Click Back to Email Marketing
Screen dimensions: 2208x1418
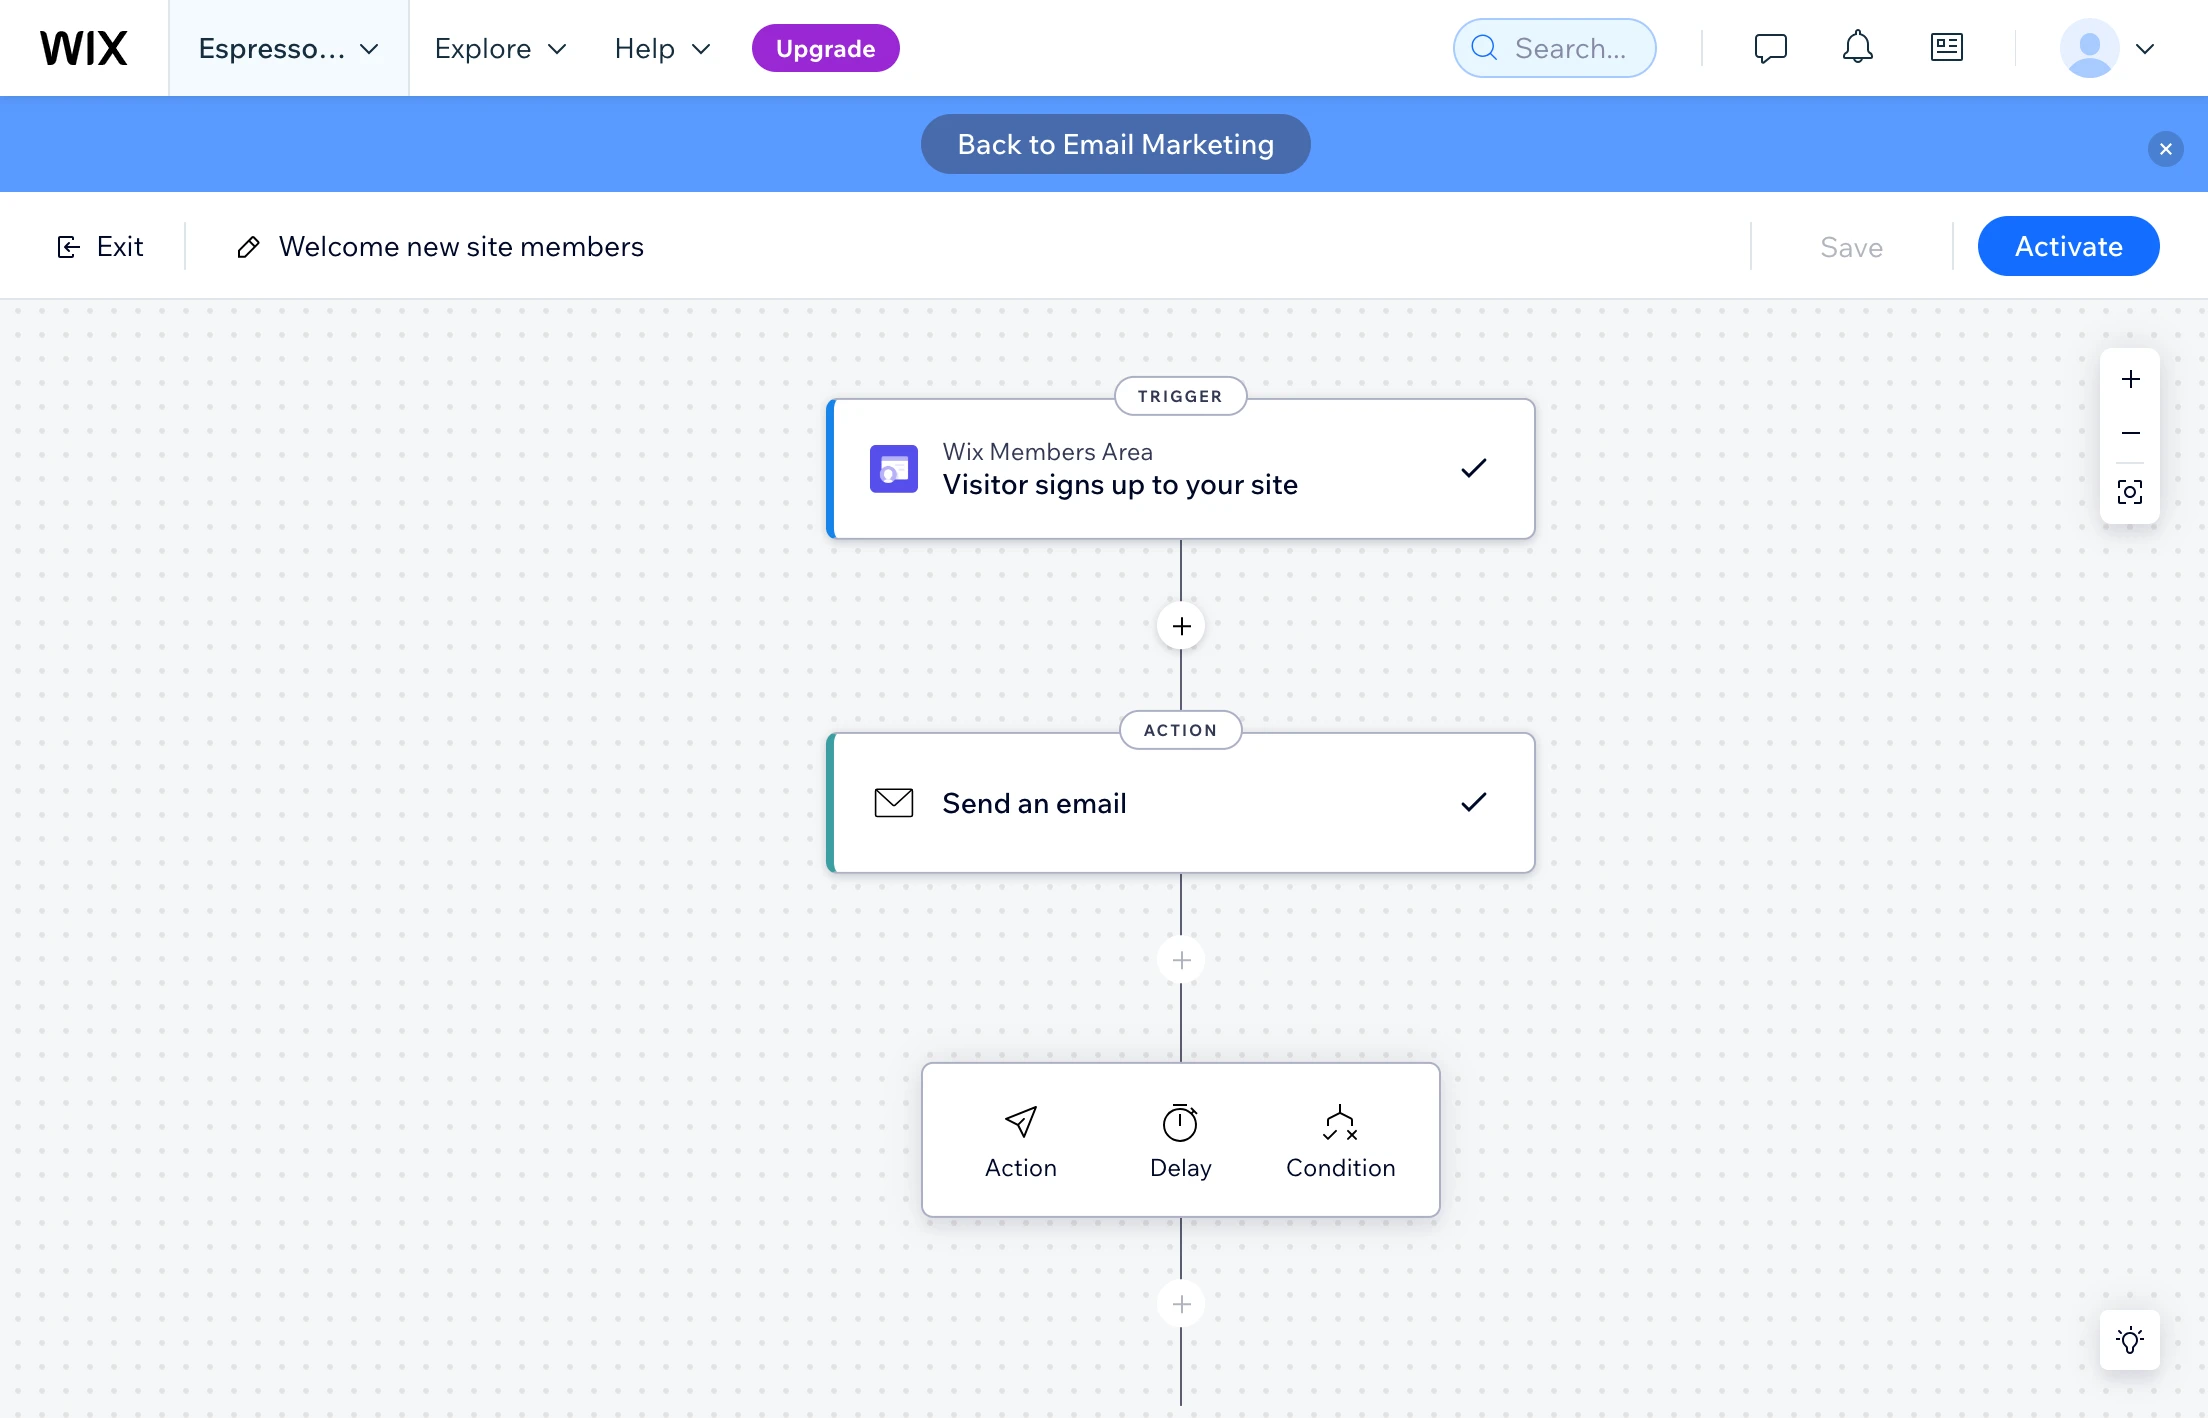click(x=1115, y=144)
